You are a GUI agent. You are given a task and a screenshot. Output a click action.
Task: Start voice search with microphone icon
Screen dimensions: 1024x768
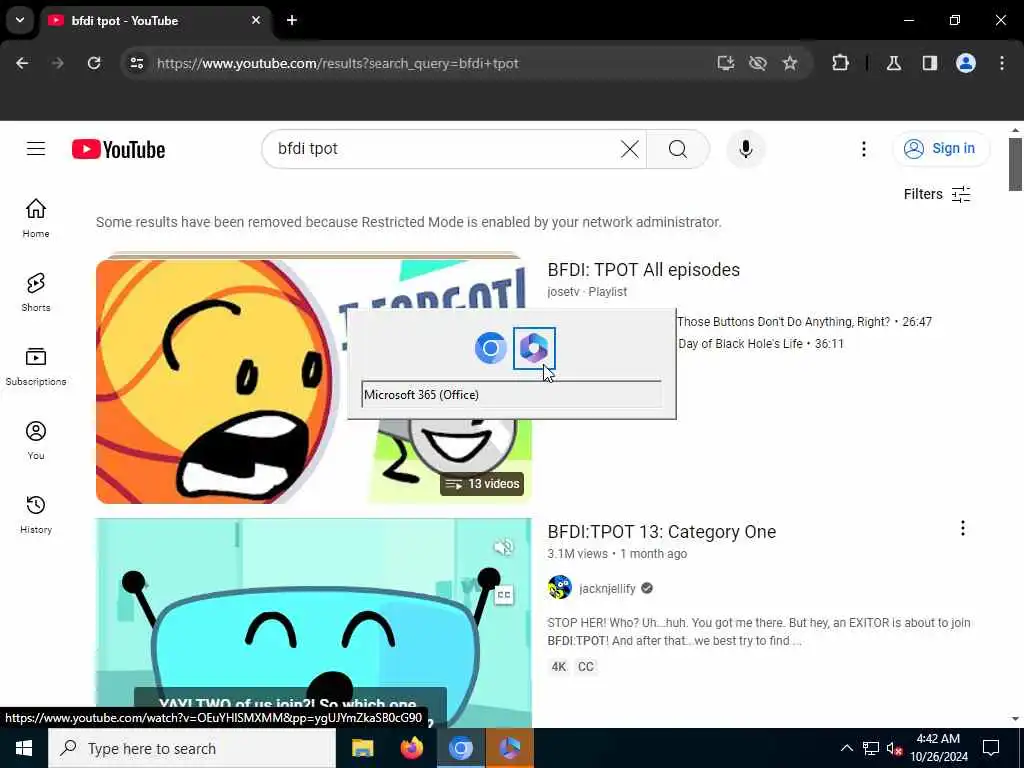[x=745, y=149]
